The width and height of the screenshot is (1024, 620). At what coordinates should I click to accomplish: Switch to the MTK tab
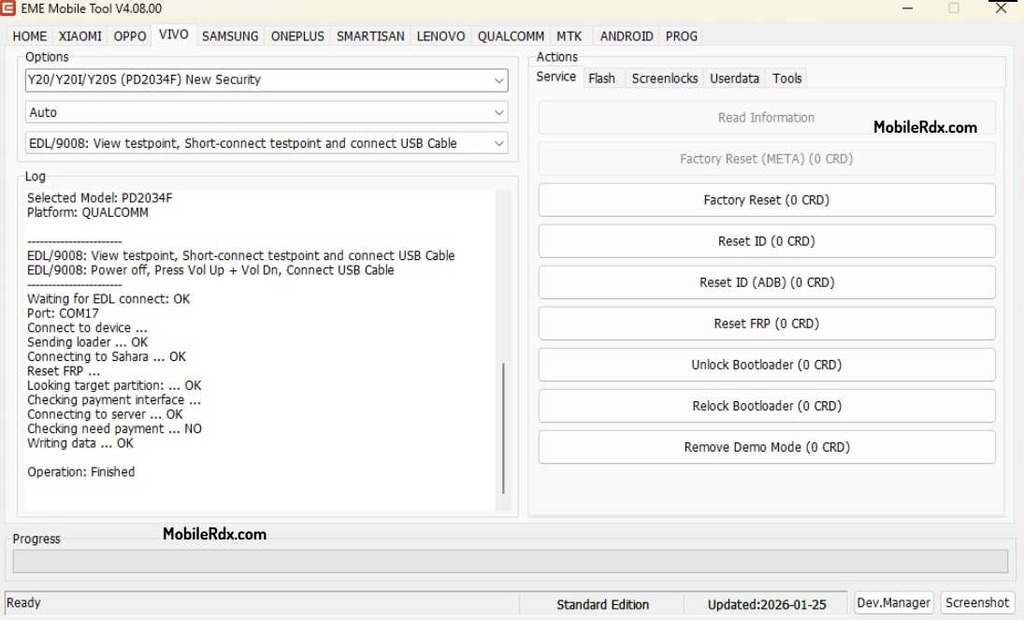click(x=569, y=37)
